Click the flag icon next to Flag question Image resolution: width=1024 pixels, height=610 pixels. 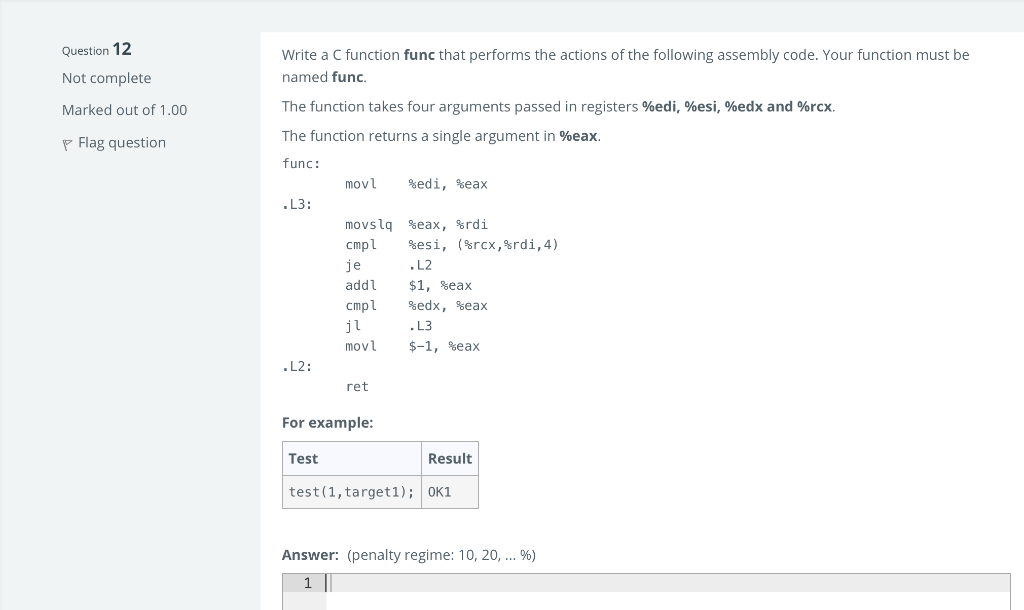pyautogui.click(x=66, y=142)
